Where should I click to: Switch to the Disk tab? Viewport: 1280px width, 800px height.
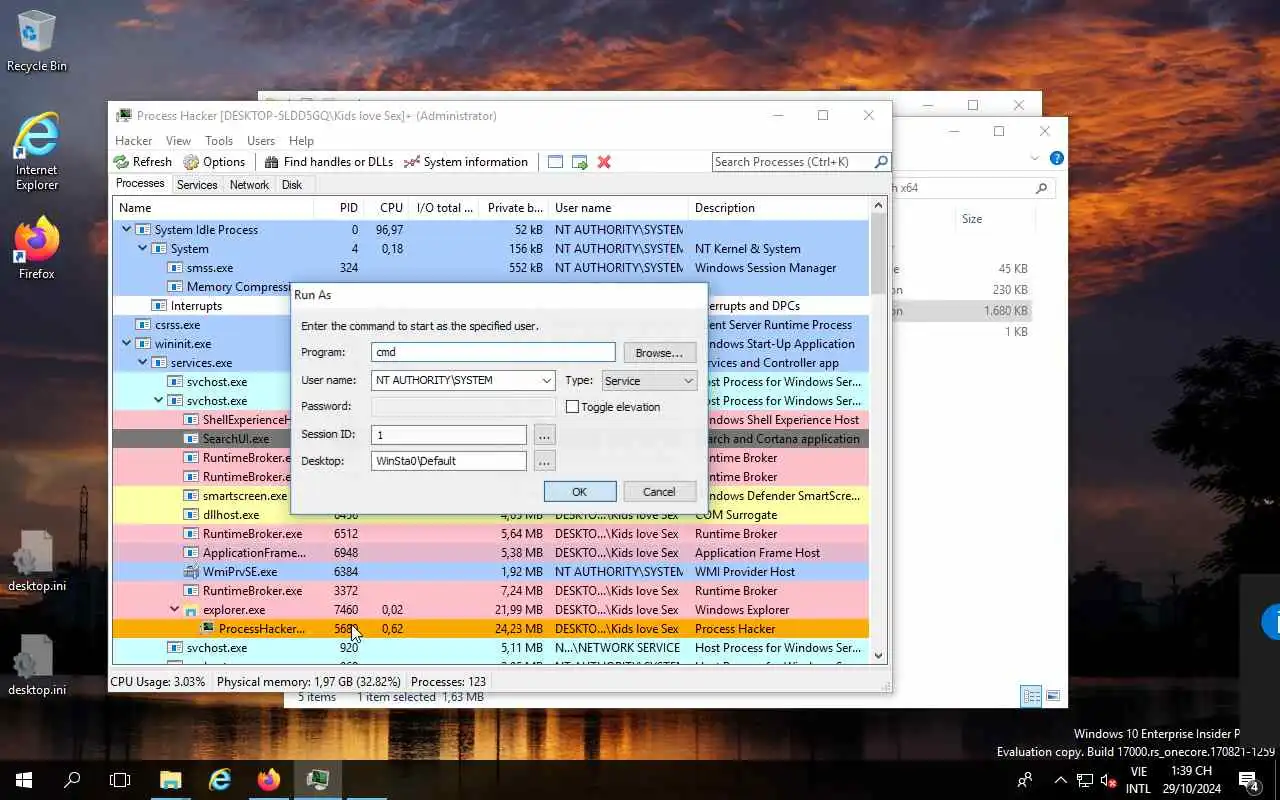tap(292, 184)
